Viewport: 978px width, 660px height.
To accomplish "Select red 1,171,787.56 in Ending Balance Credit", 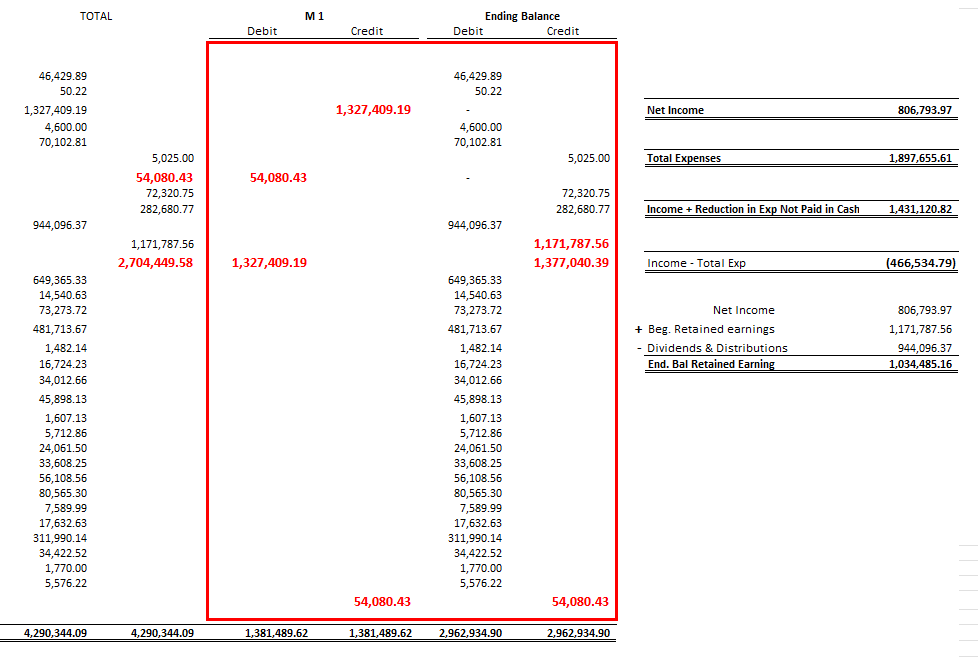I will [x=571, y=244].
